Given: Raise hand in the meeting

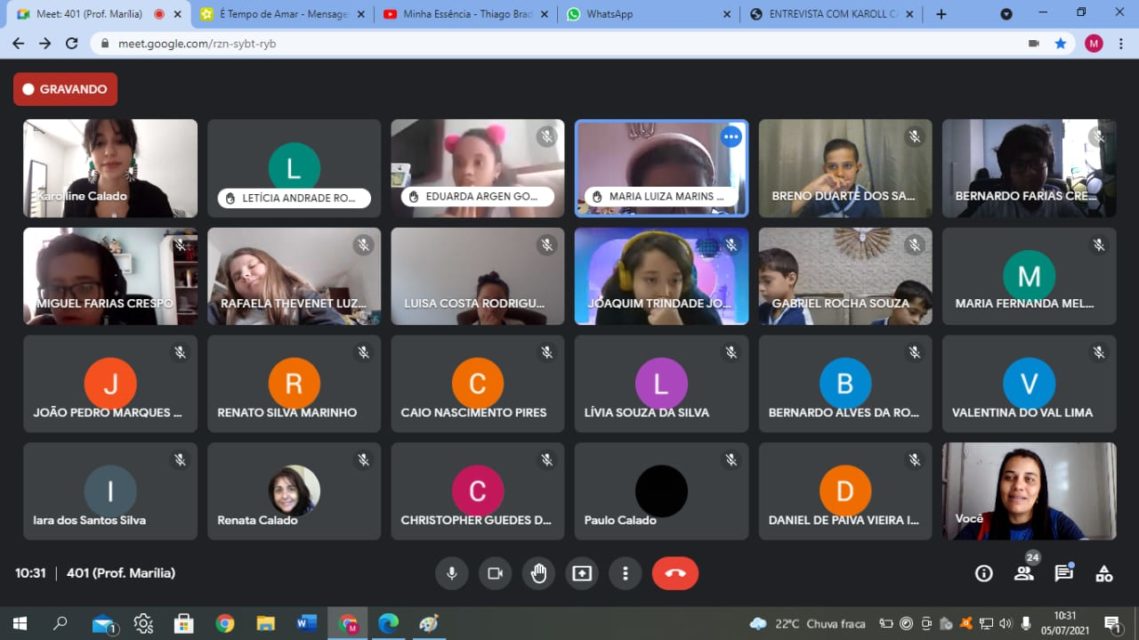Looking at the screenshot, I should [x=538, y=573].
